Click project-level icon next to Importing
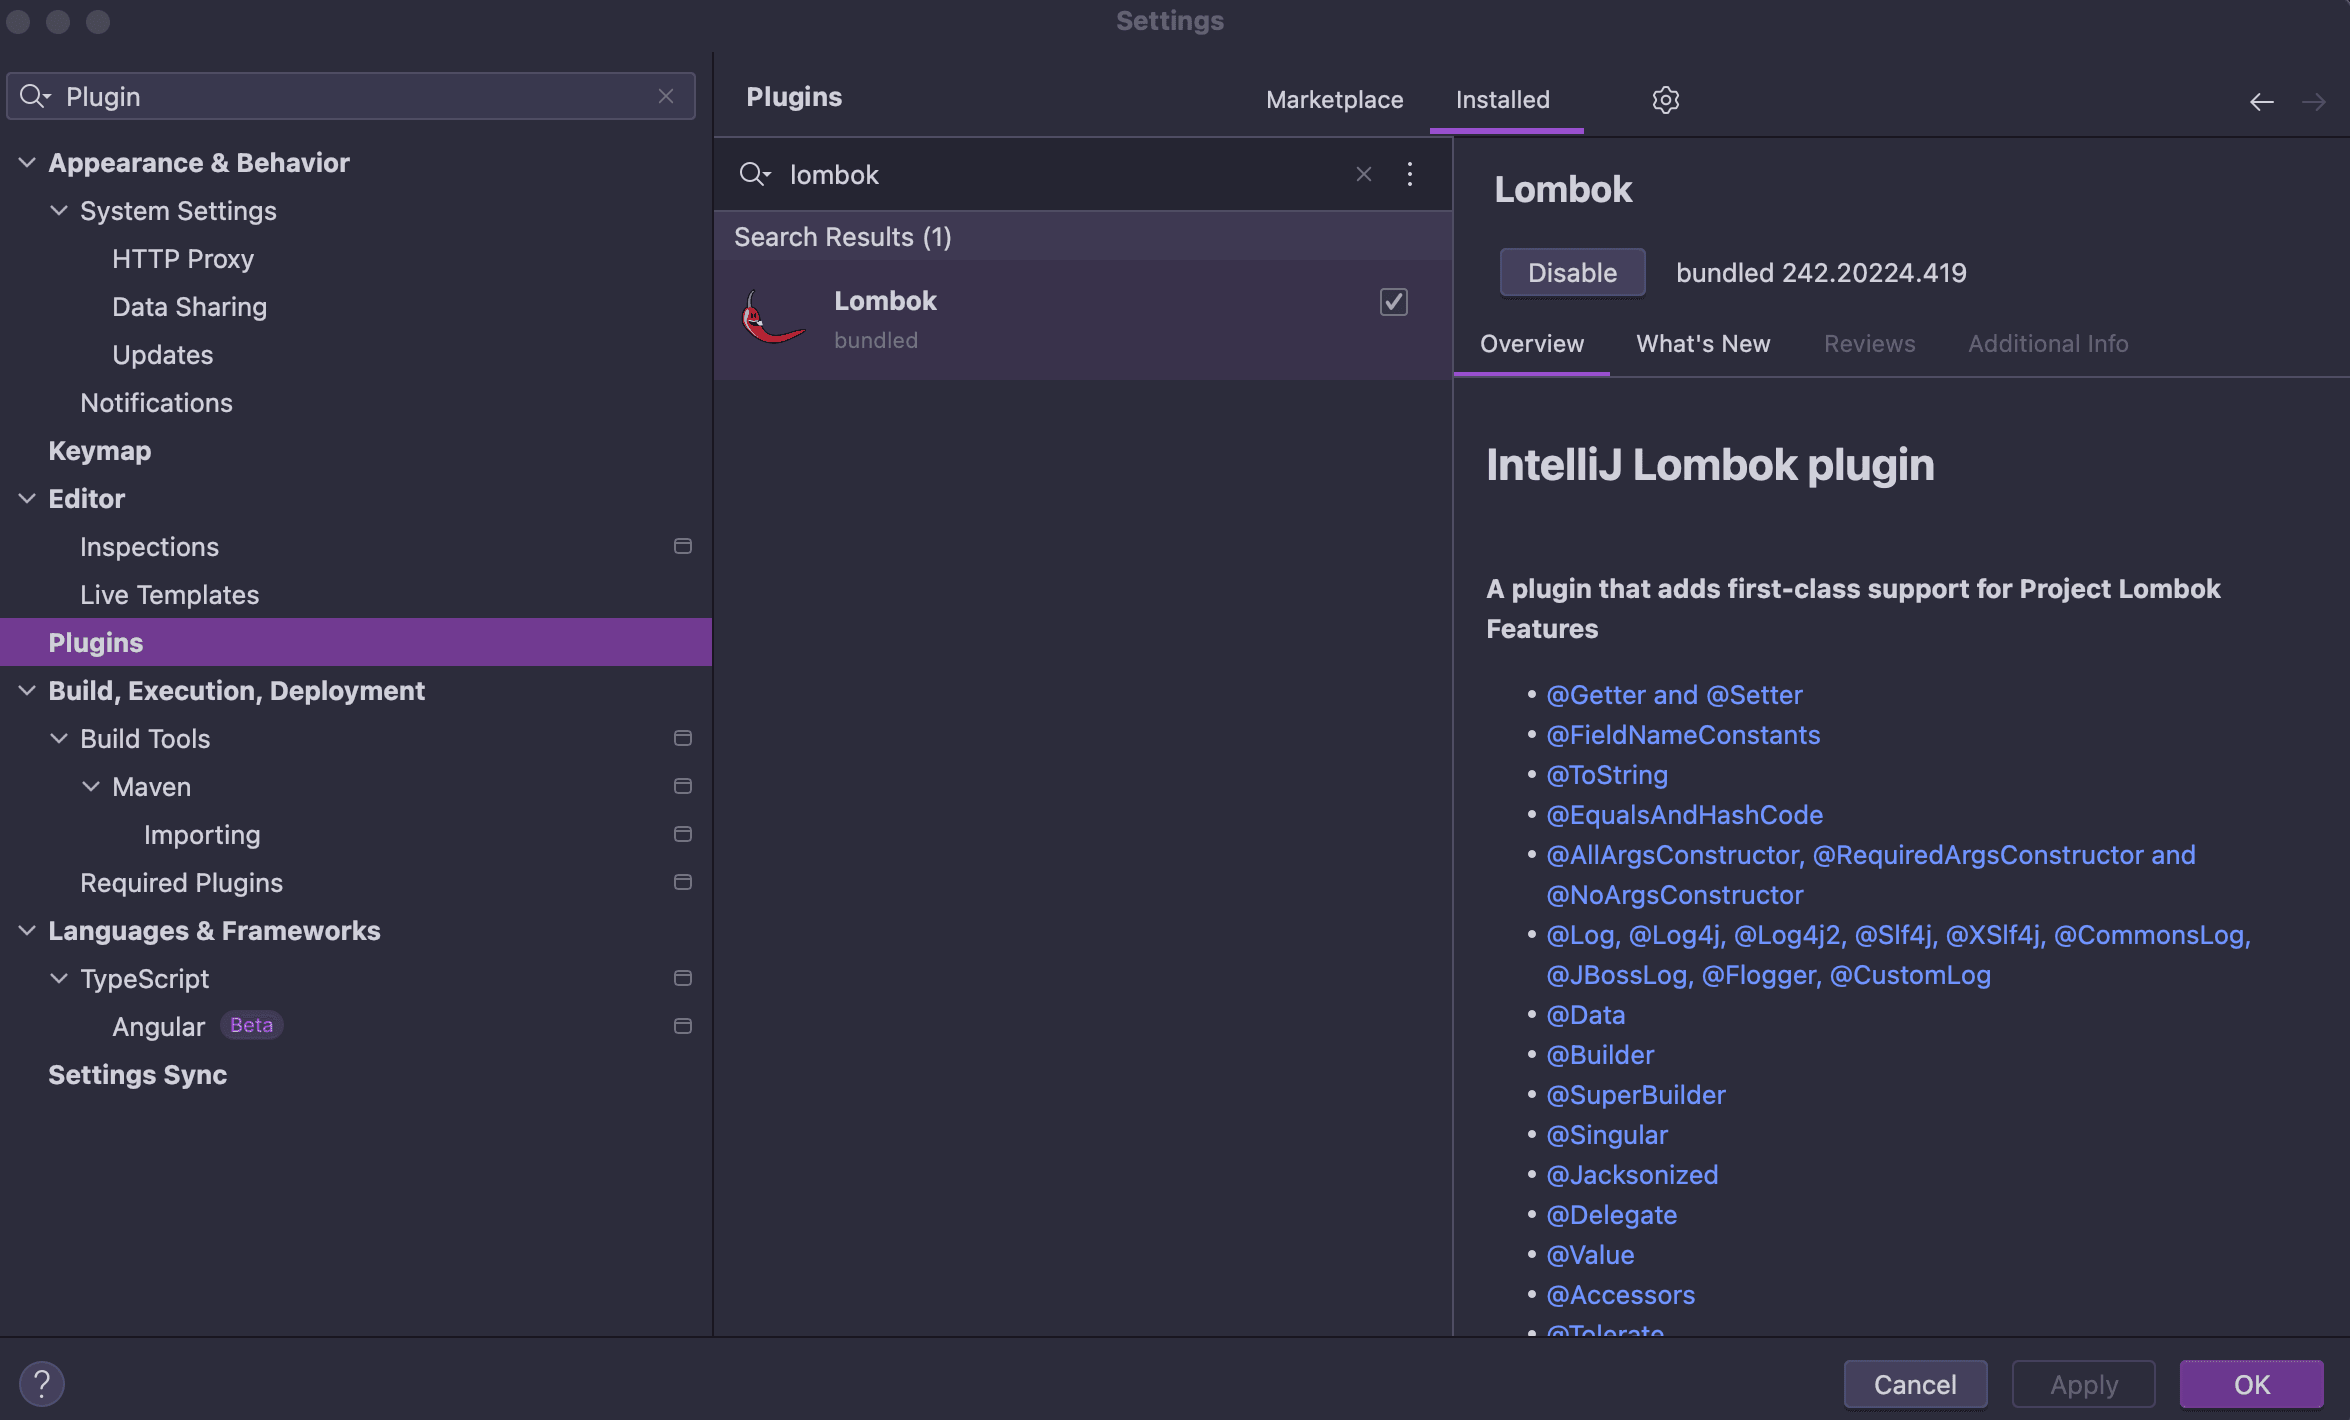This screenshot has height=1420, width=2350. pos(683,834)
